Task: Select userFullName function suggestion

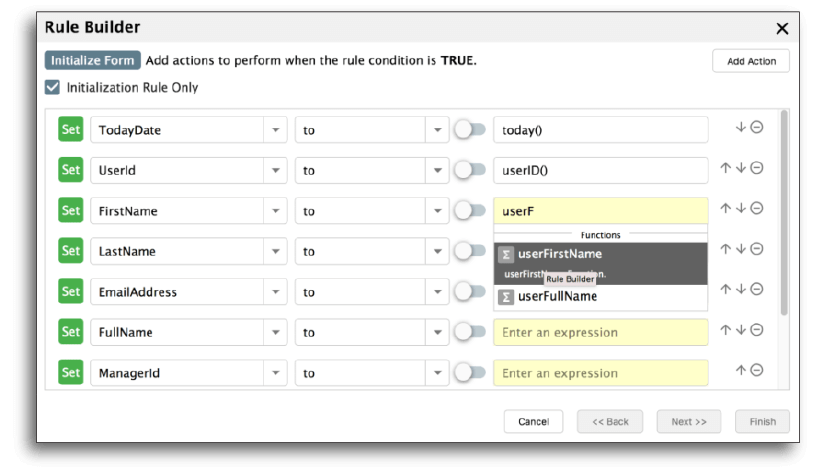Action: [601, 297]
